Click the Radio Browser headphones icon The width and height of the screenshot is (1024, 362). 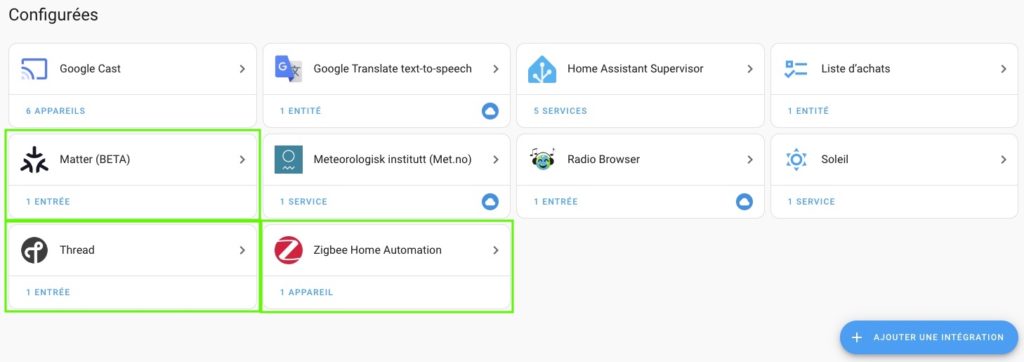tap(542, 159)
